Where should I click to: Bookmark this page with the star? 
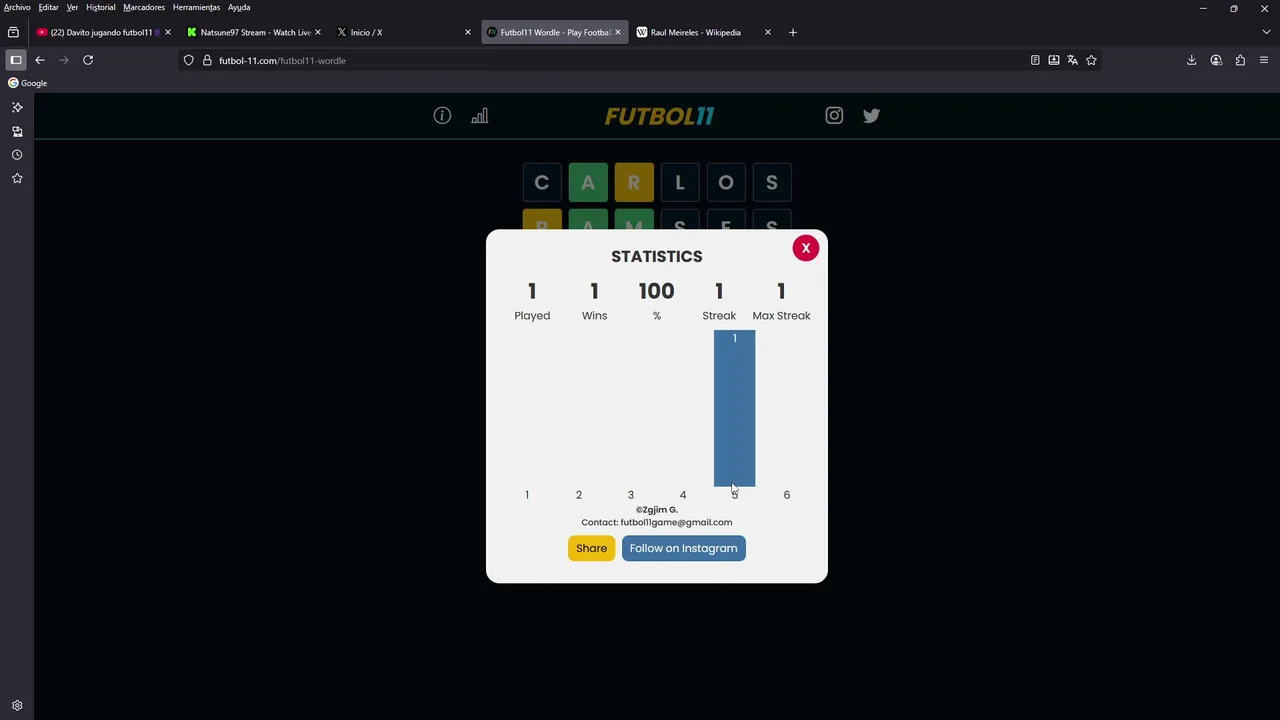(1091, 60)
